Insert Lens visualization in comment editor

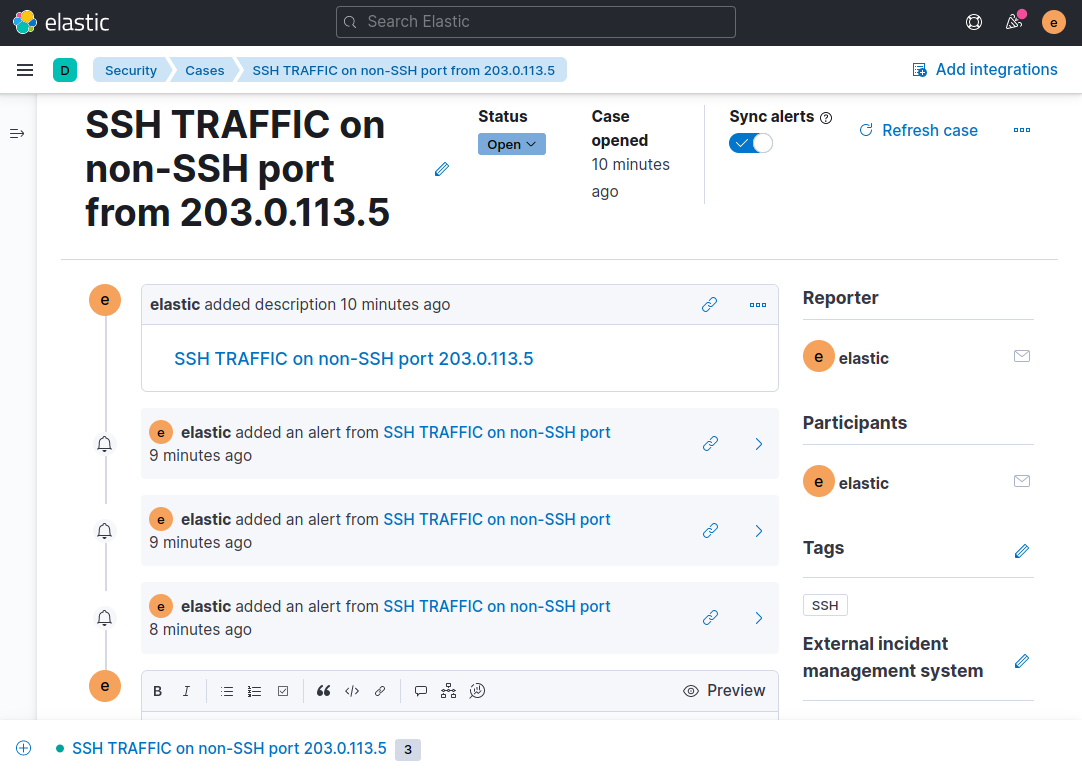click(477, 691)
